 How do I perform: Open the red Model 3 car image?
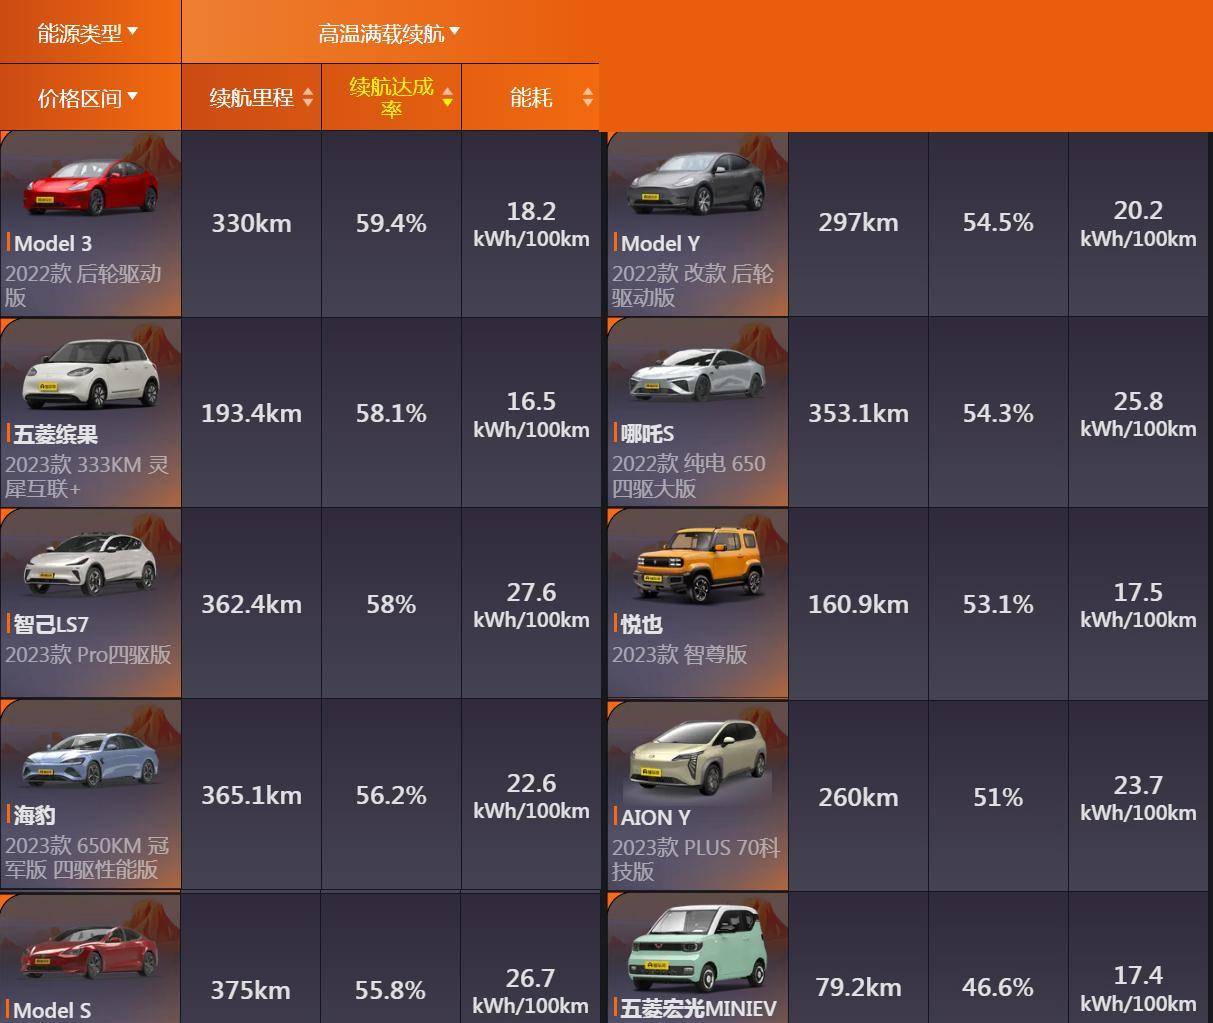pos(91,187)
